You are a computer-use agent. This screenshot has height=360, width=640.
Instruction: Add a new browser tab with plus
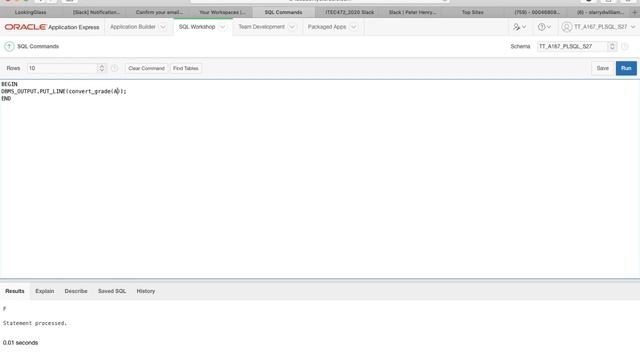click(634, 12)
